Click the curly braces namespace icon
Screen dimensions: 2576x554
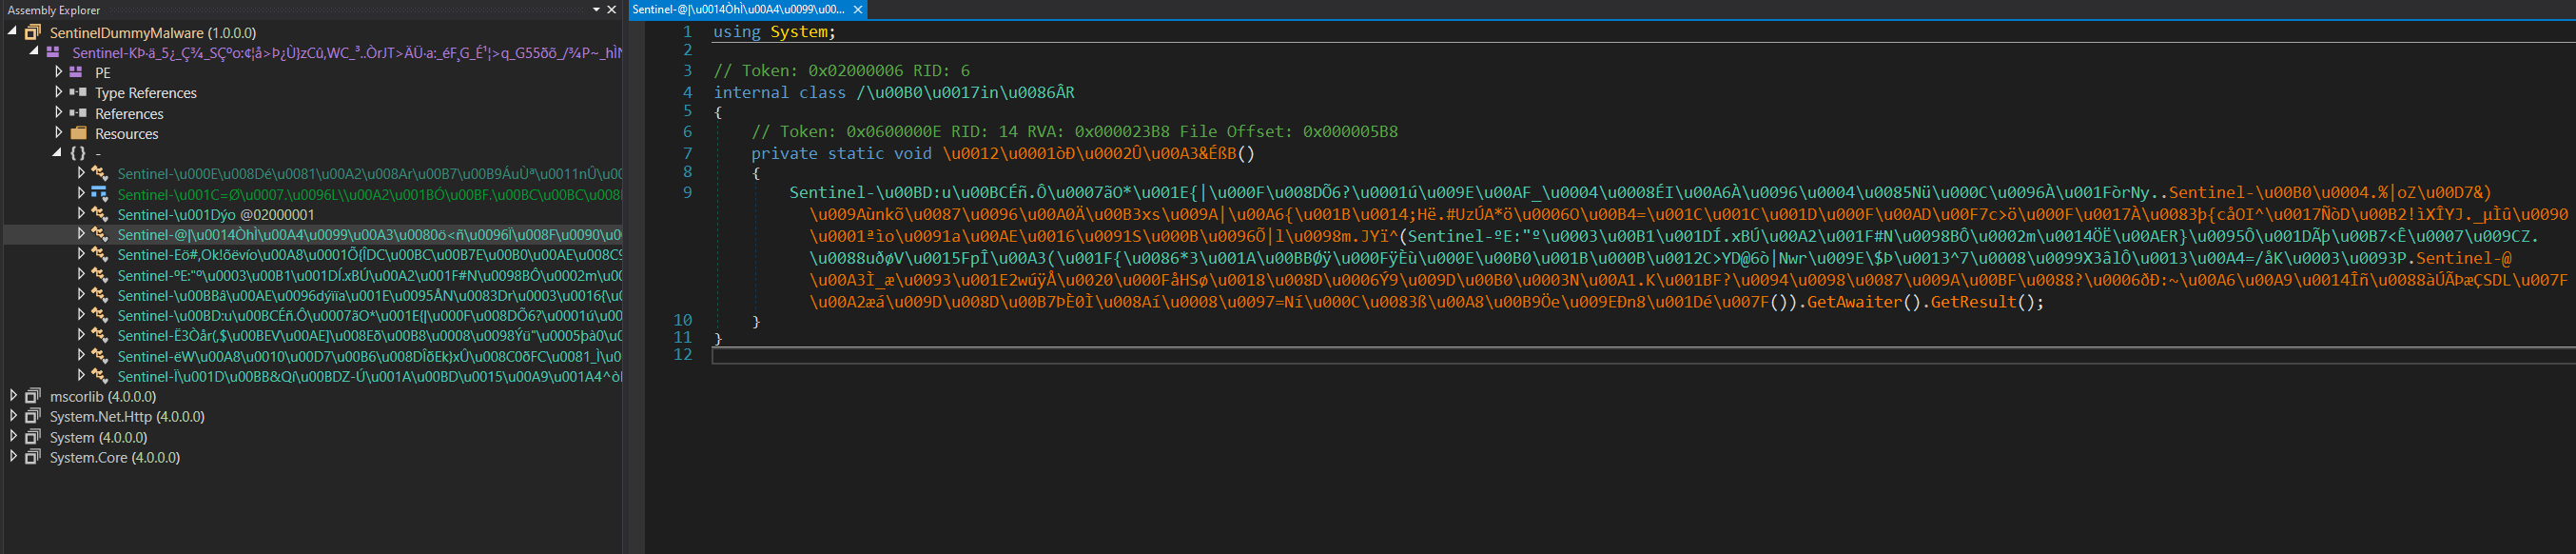pyautogui.click(x=78, y=153)
